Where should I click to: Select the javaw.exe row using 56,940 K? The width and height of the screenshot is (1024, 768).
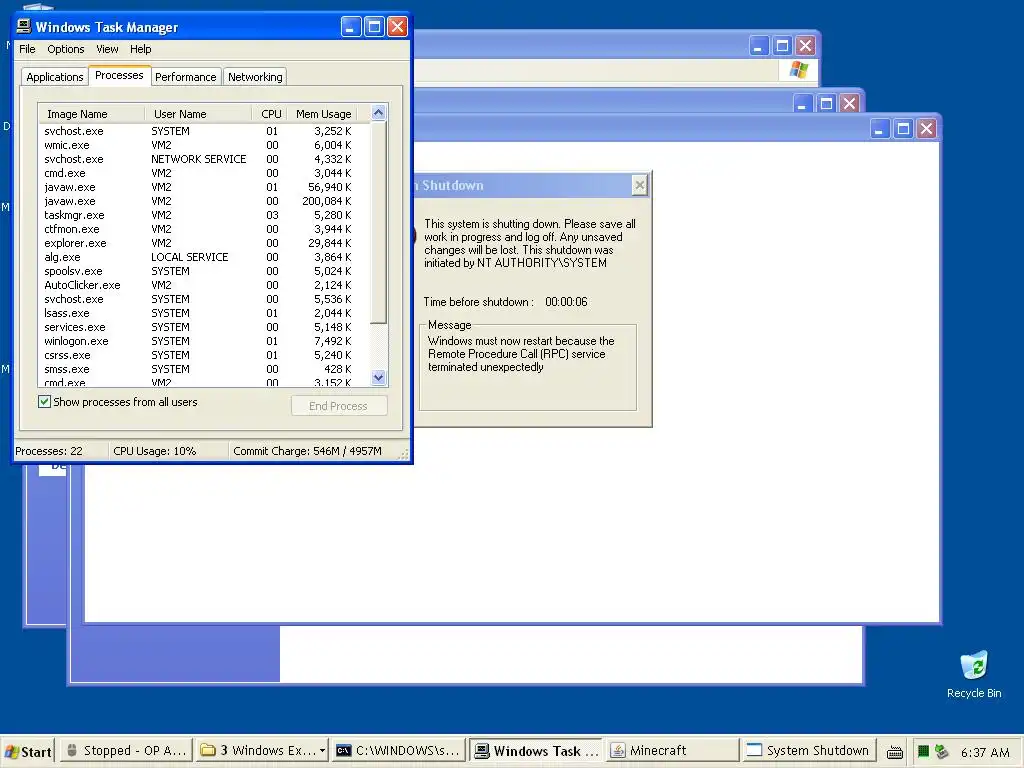[204, 187]
